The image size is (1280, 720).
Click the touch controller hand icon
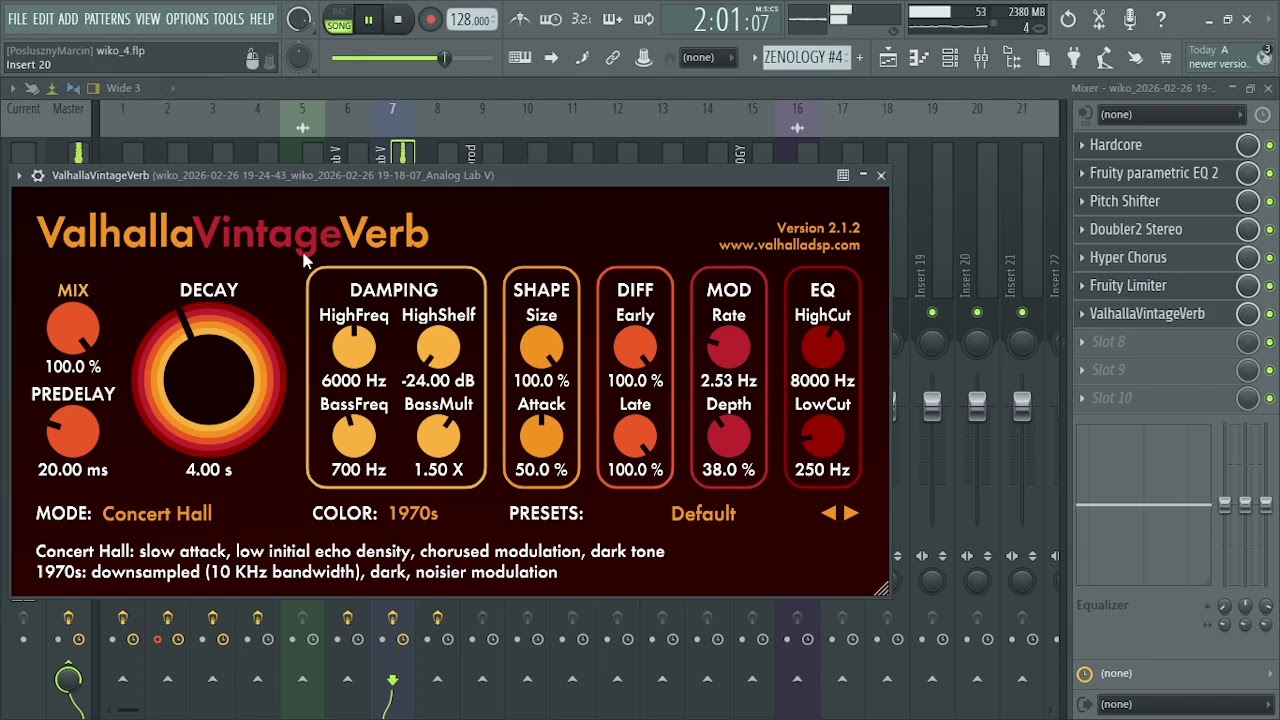click(x=1135, y=58)
